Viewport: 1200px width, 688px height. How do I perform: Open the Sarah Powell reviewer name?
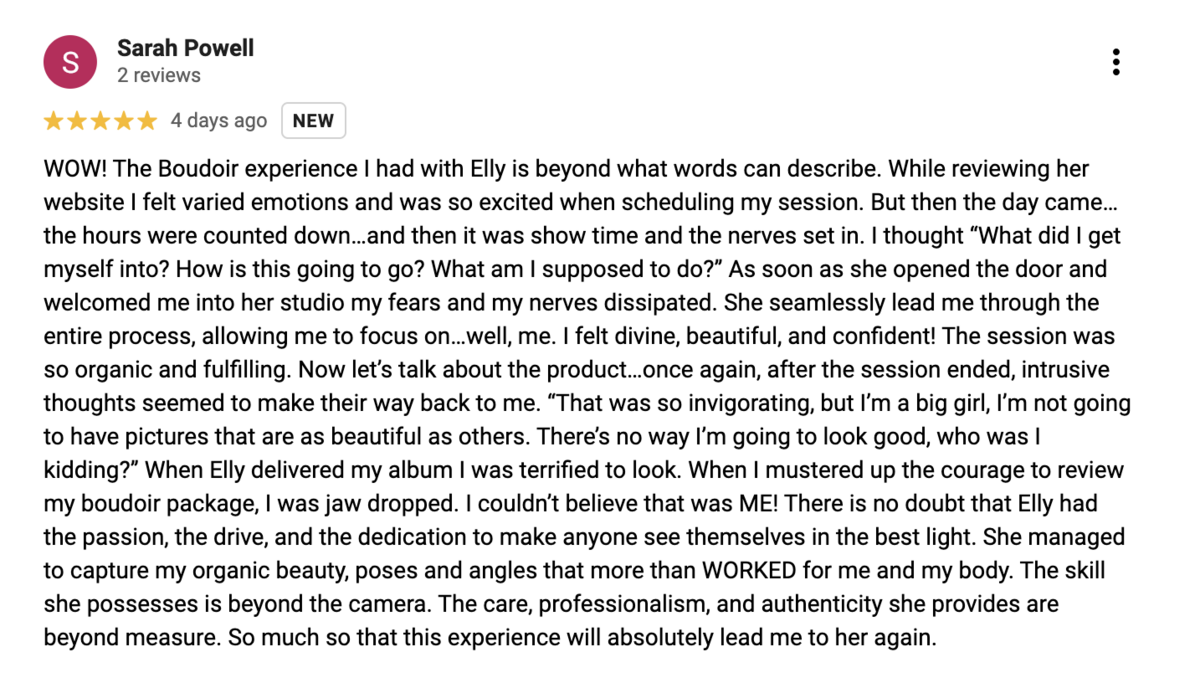point(185,48)
